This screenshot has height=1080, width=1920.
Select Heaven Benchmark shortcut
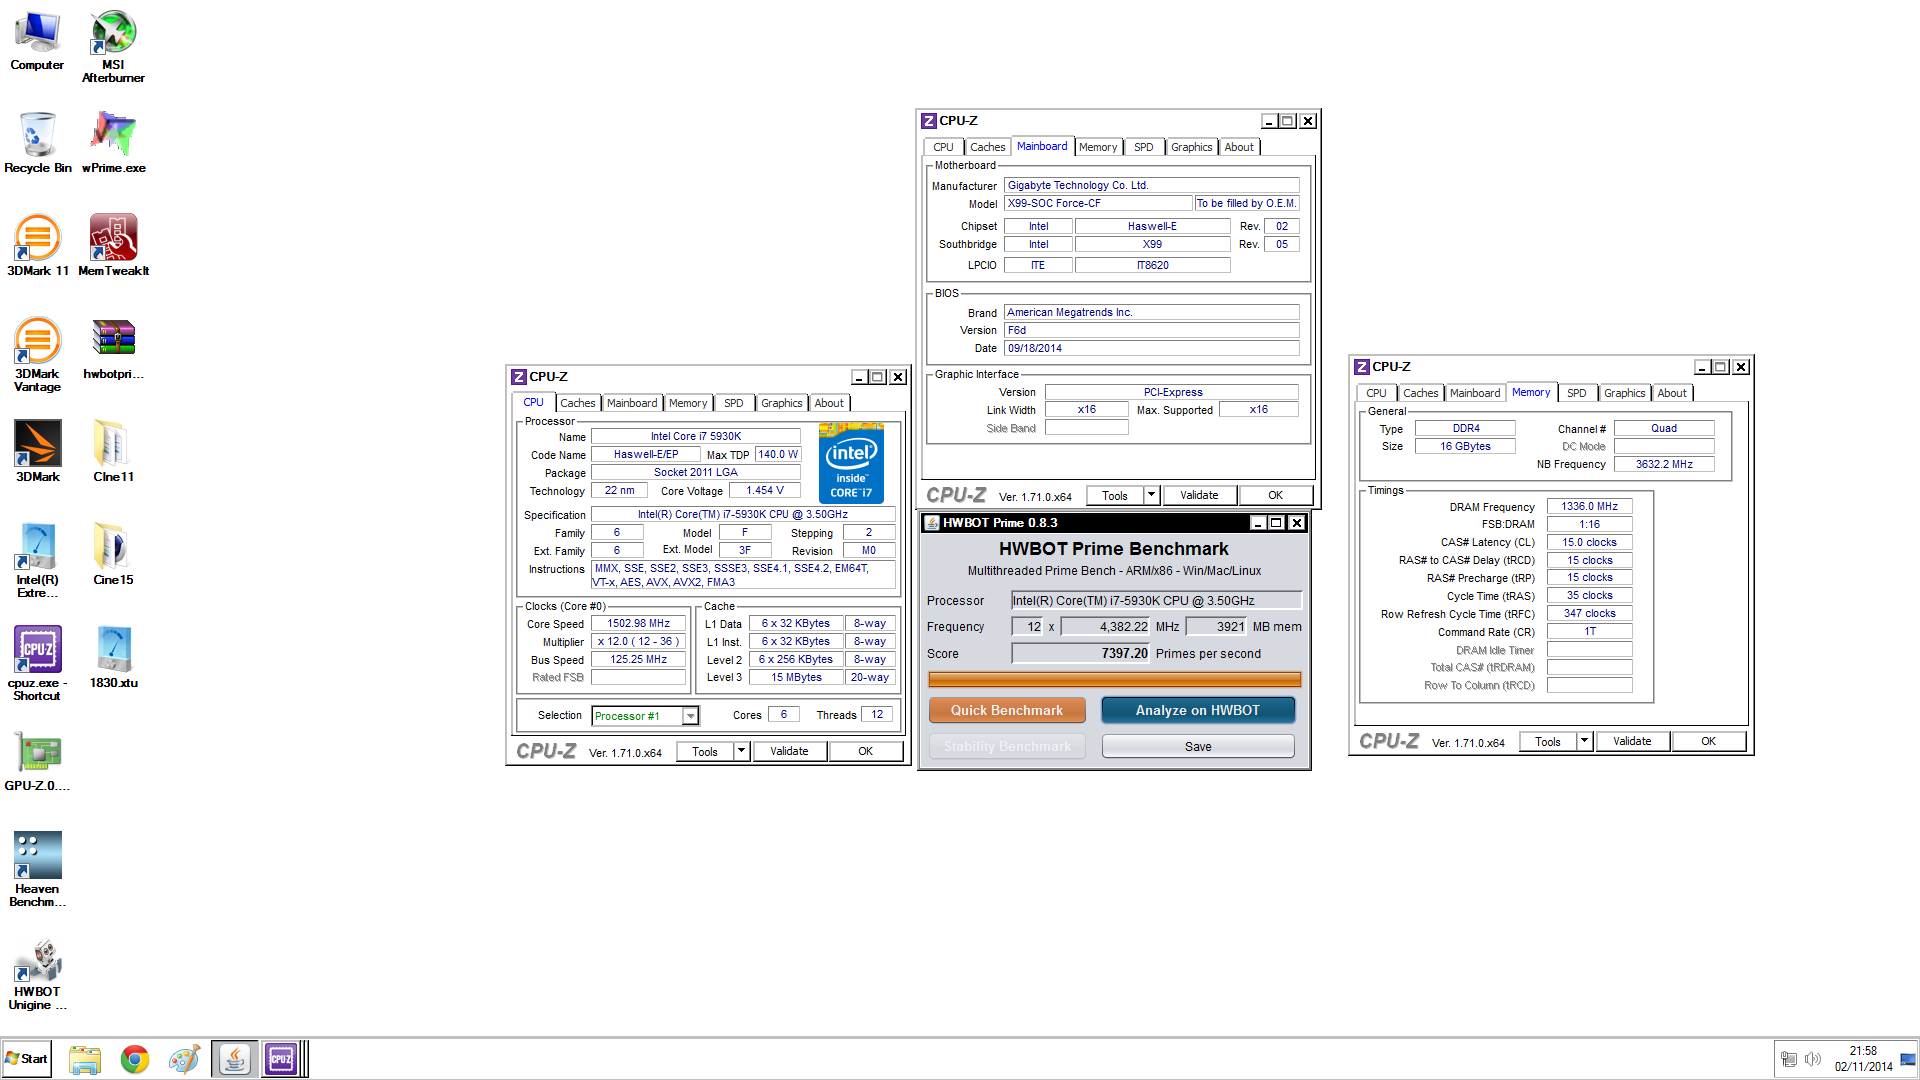coord(37,870)
